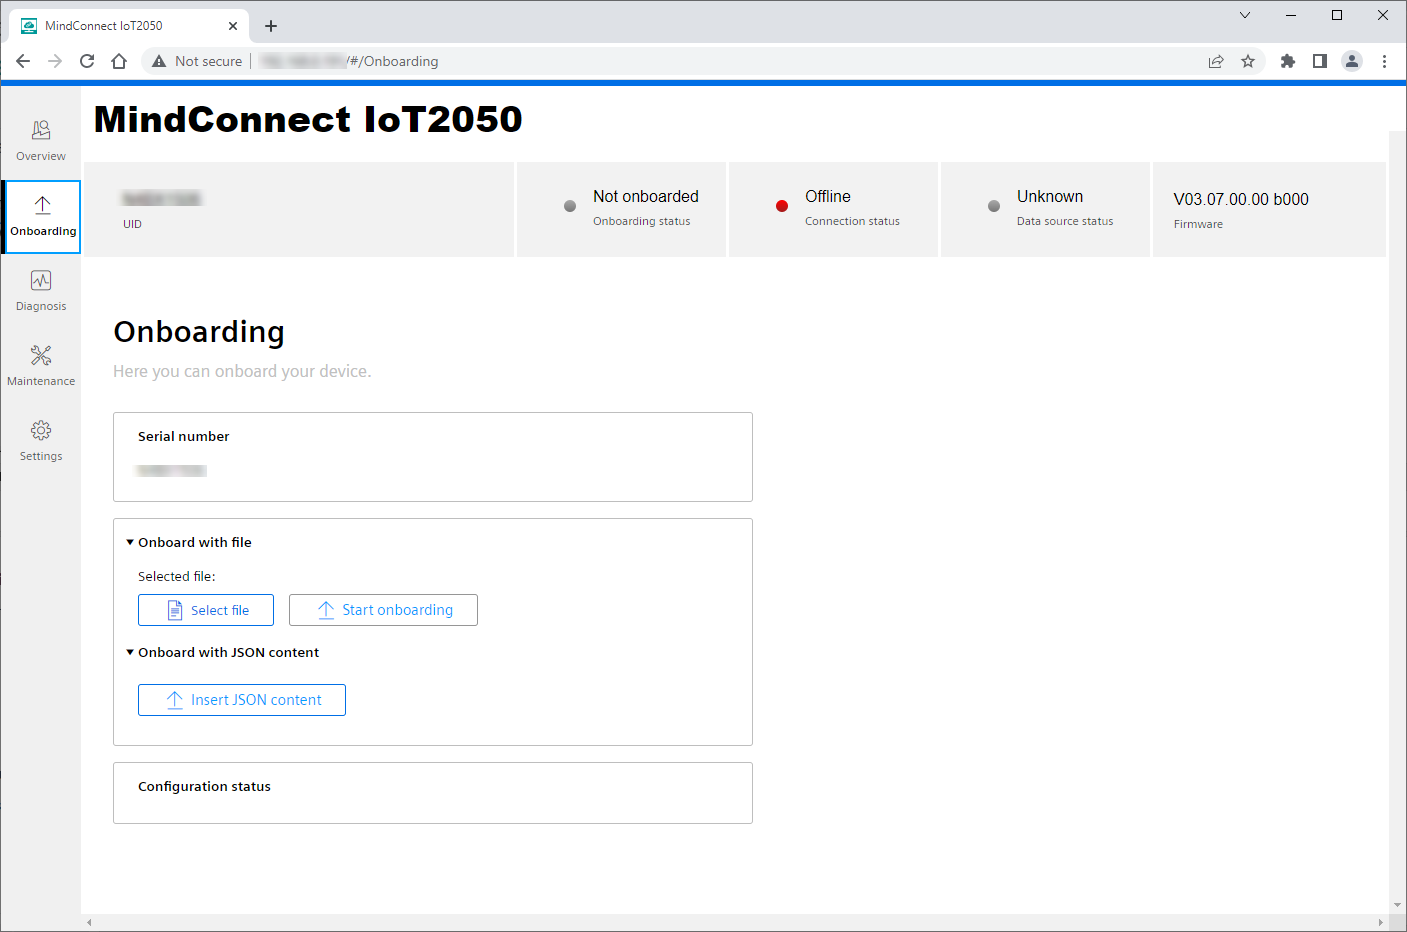The width and height of the screenshot is (1407, 932).
Task: Click the vertical scrollbar down arrow
Action: tap(1397, 906)
